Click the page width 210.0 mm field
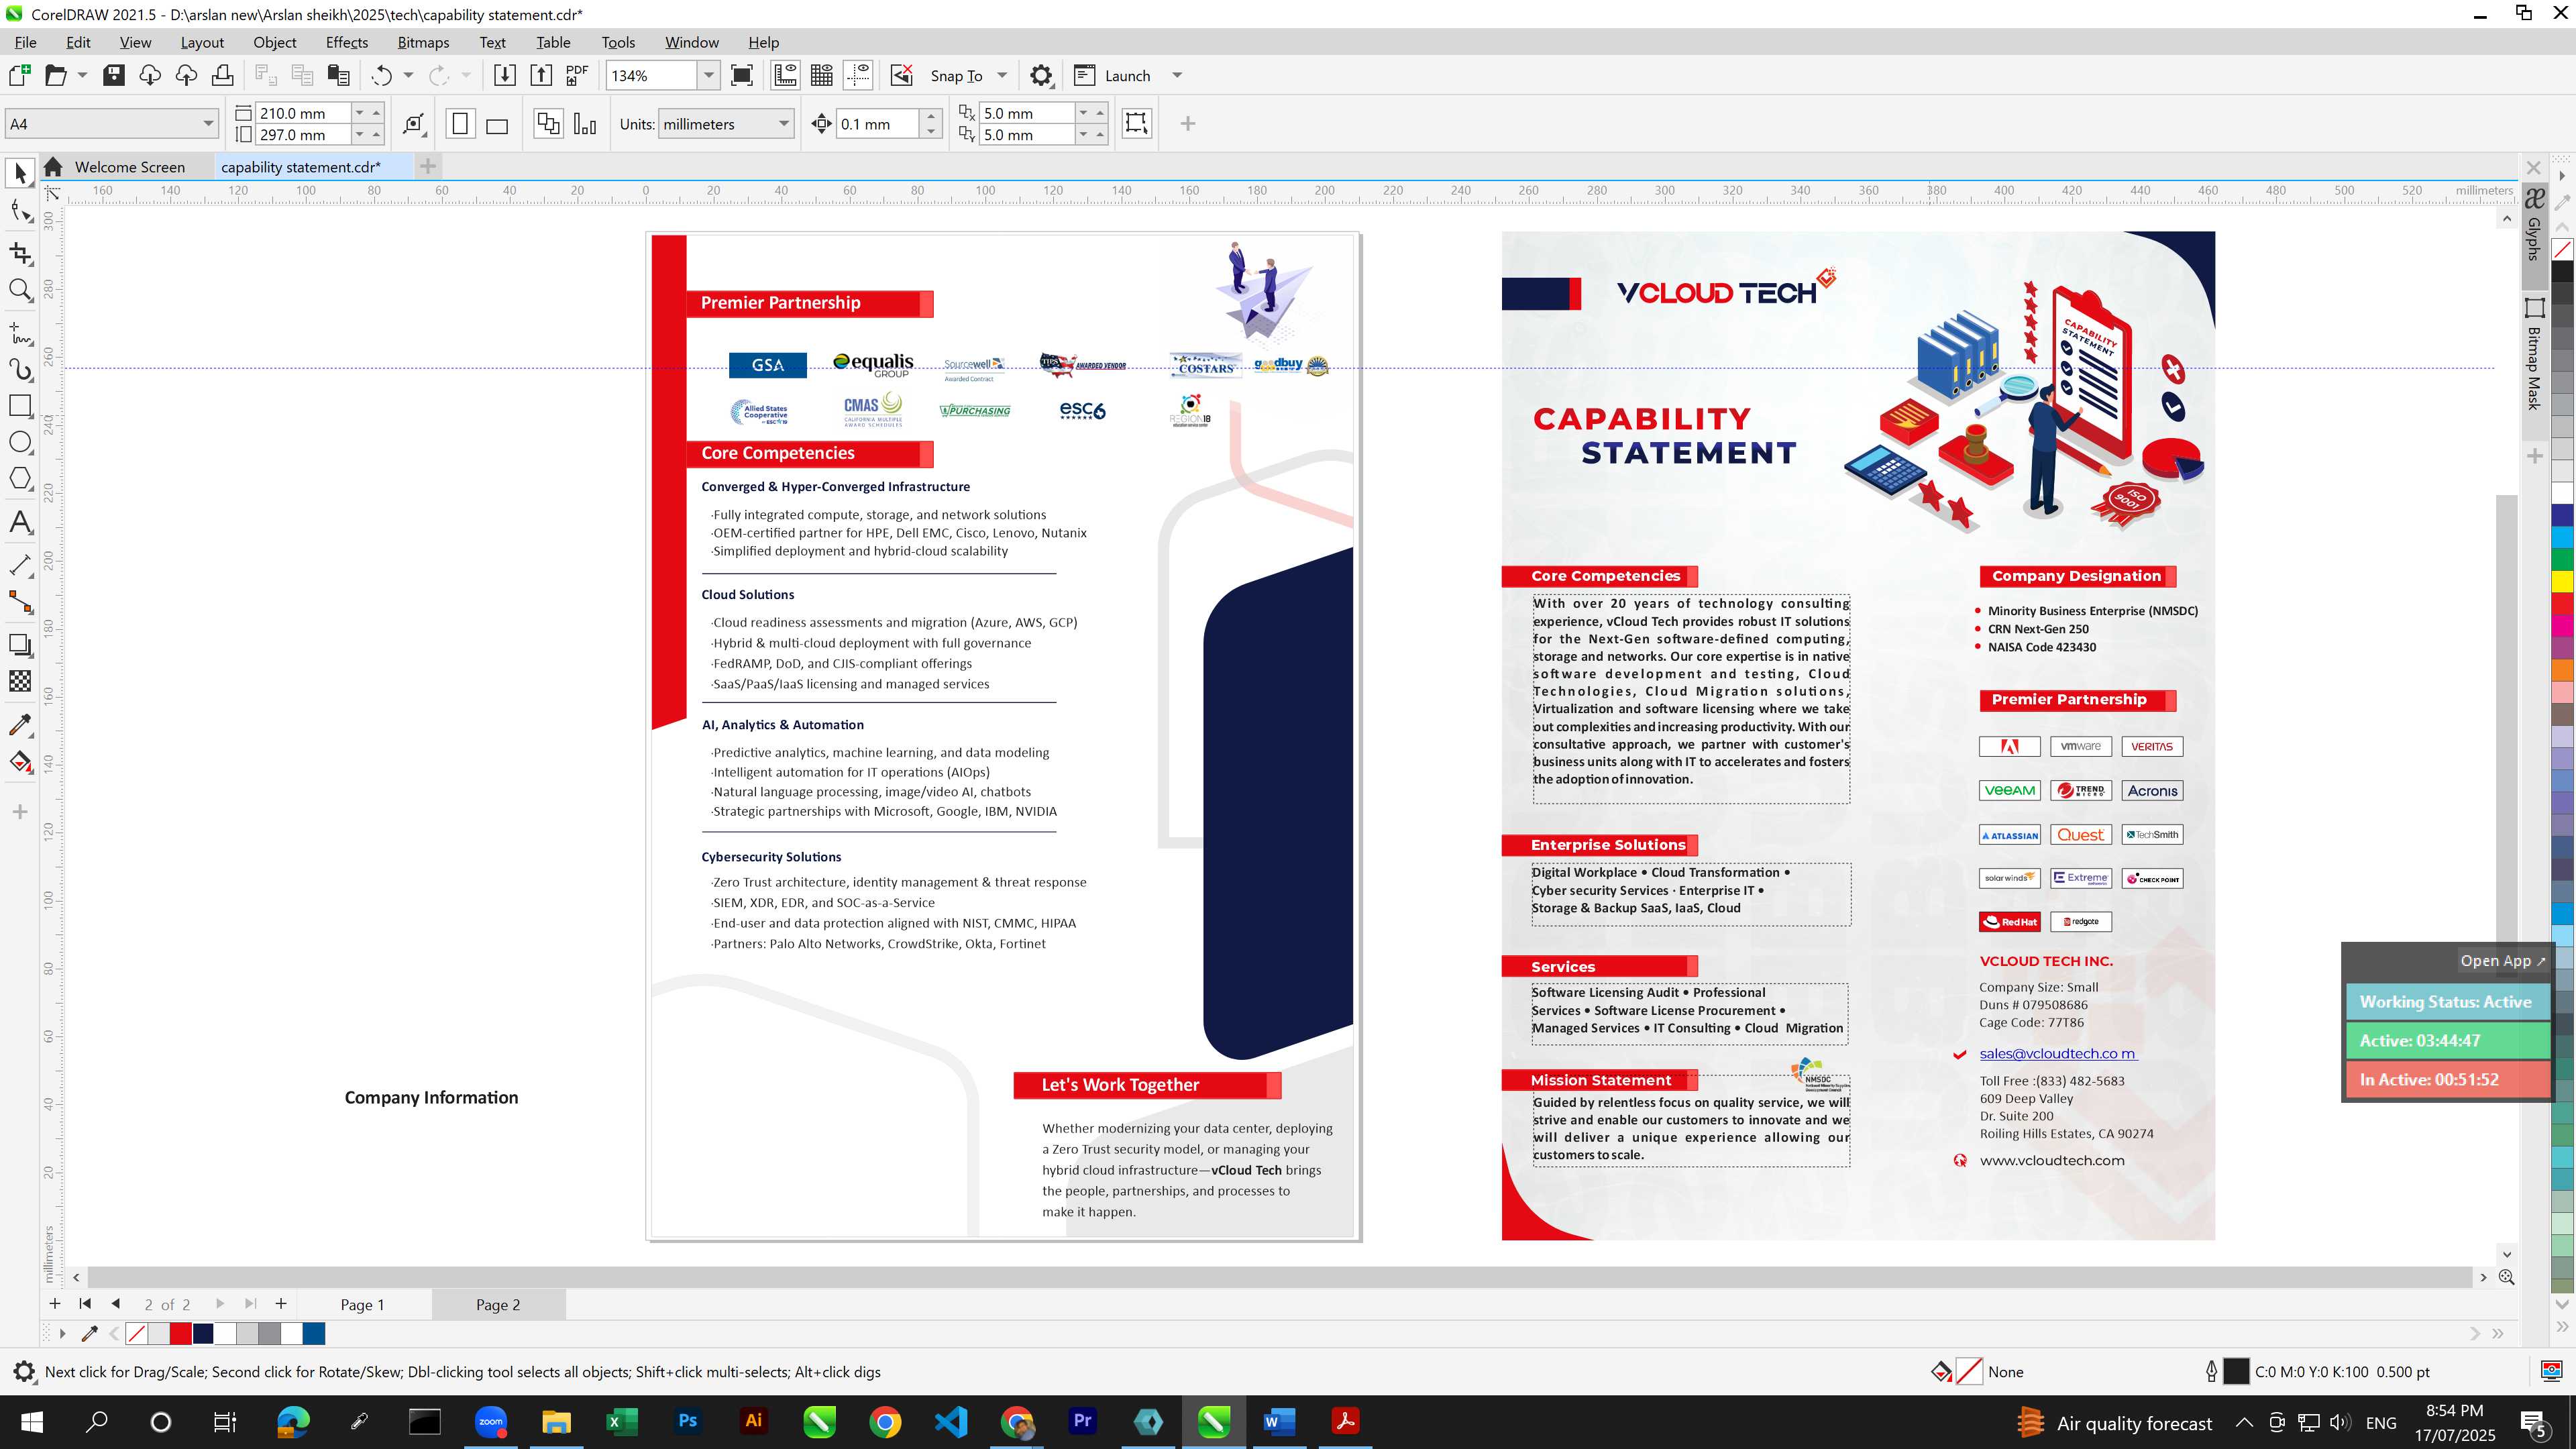The height and width of the screenshot is (1449, 2576). [x=303, y=113]
